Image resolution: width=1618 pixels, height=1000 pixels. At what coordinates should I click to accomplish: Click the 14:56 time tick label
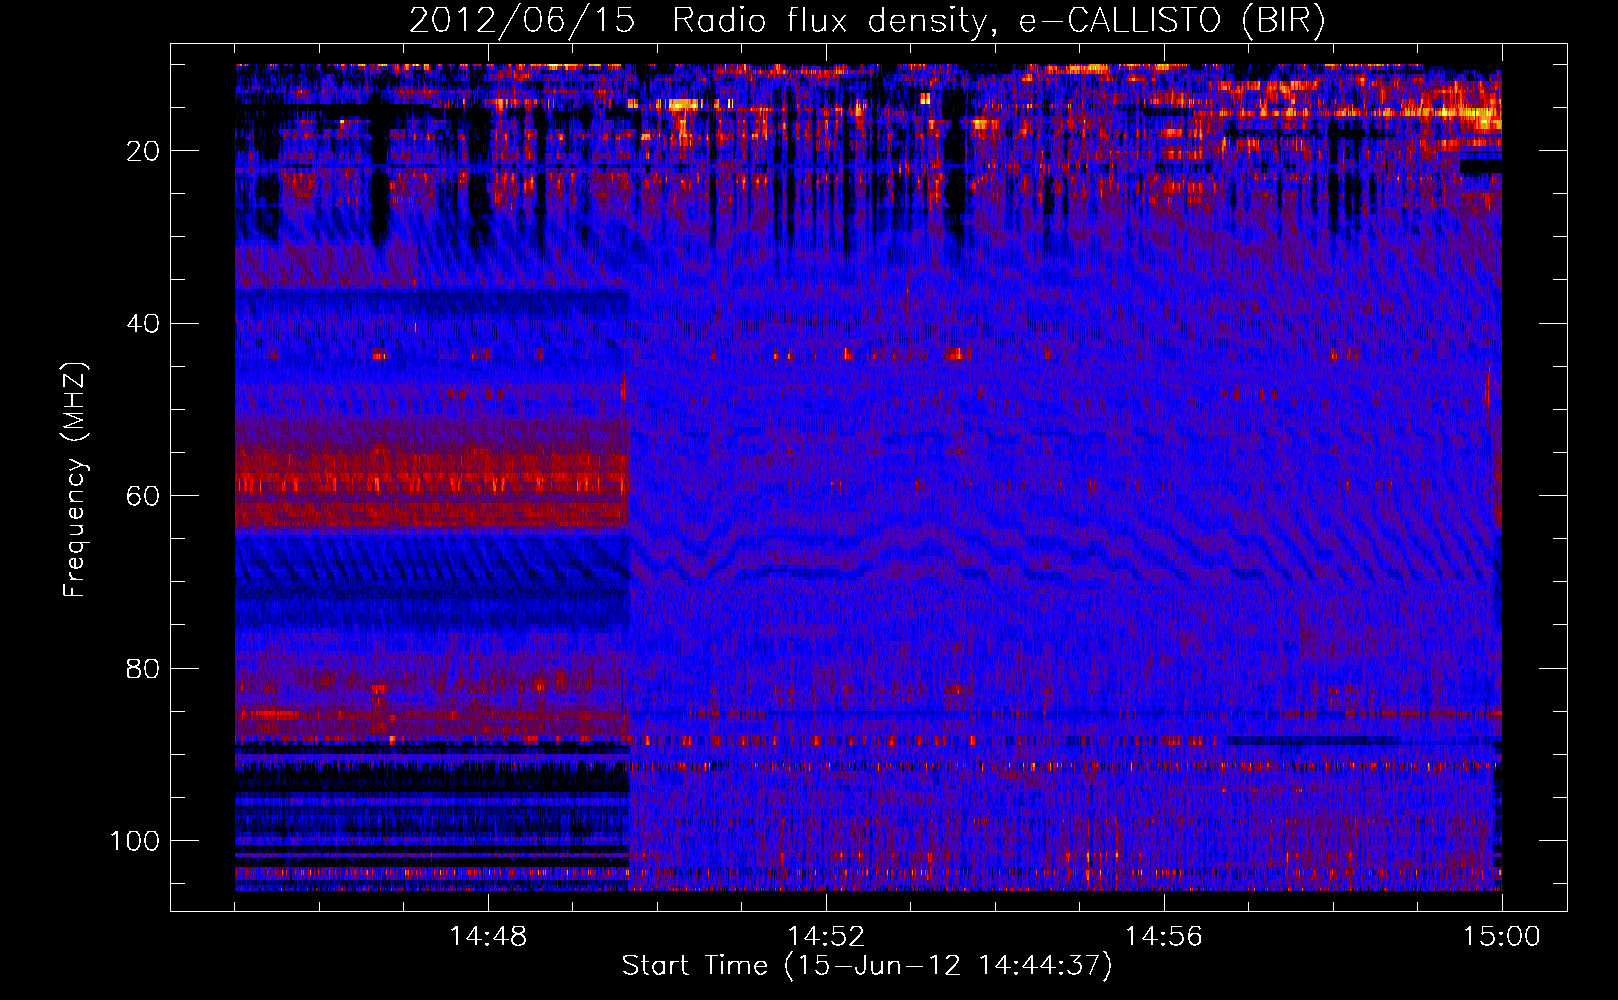pos(1164,937)
